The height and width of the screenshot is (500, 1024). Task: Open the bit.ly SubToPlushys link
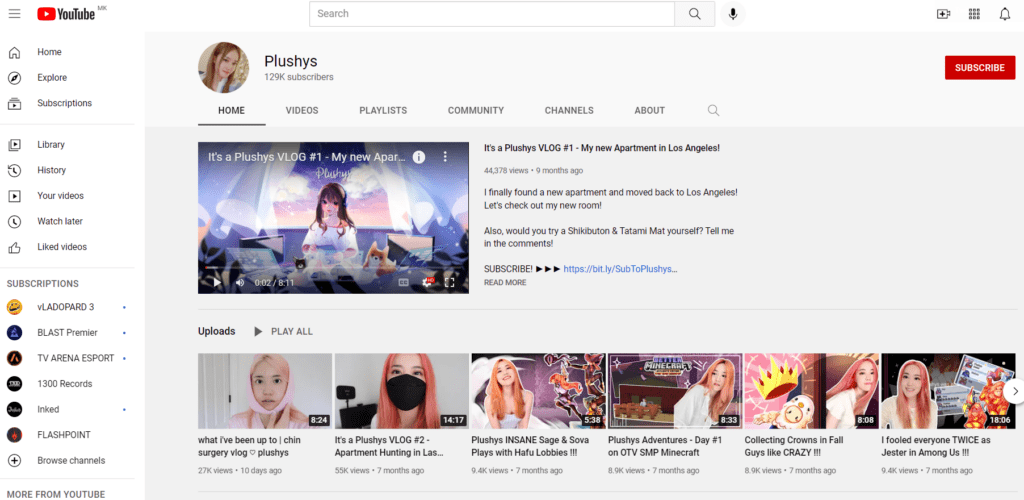[620, 268]
